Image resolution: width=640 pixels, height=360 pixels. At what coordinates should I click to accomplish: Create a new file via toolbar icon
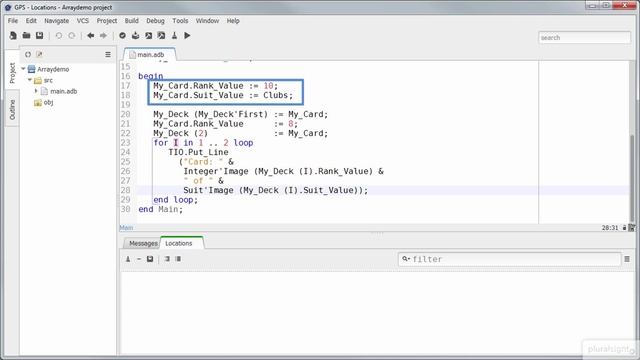click(x=13, y=36)
